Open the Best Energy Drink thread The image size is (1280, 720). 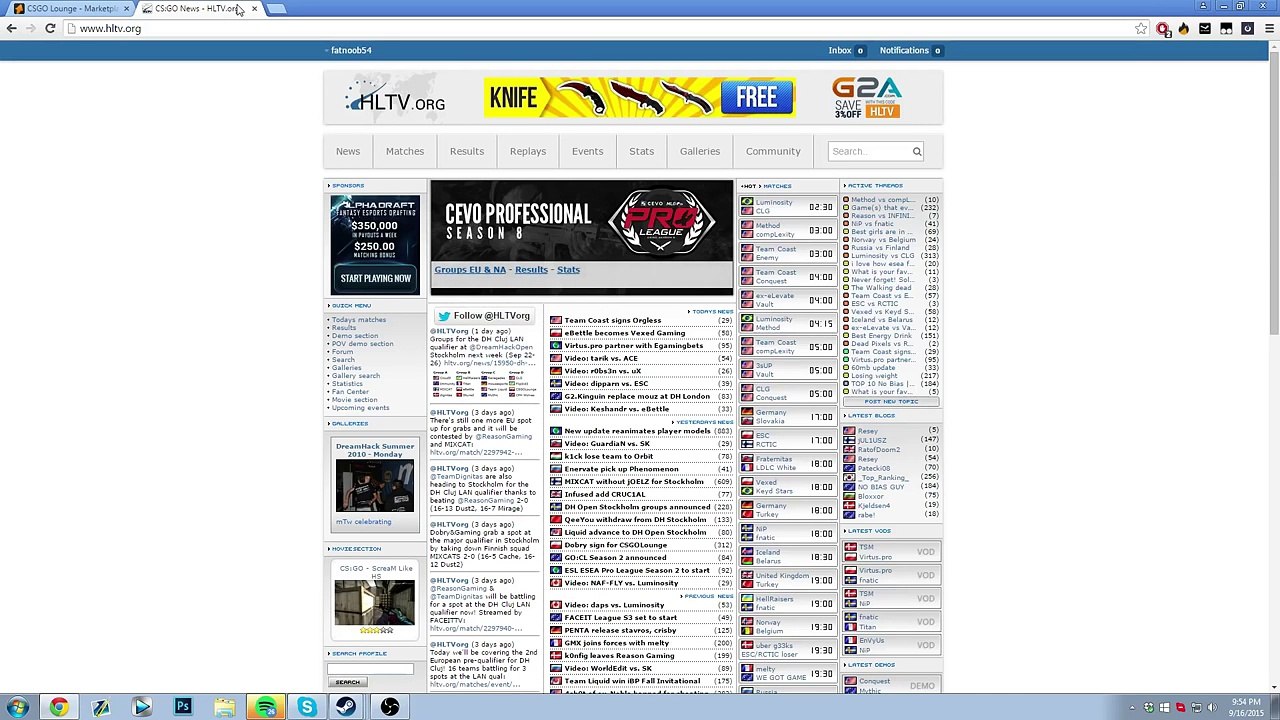click(x=882, y=336)
